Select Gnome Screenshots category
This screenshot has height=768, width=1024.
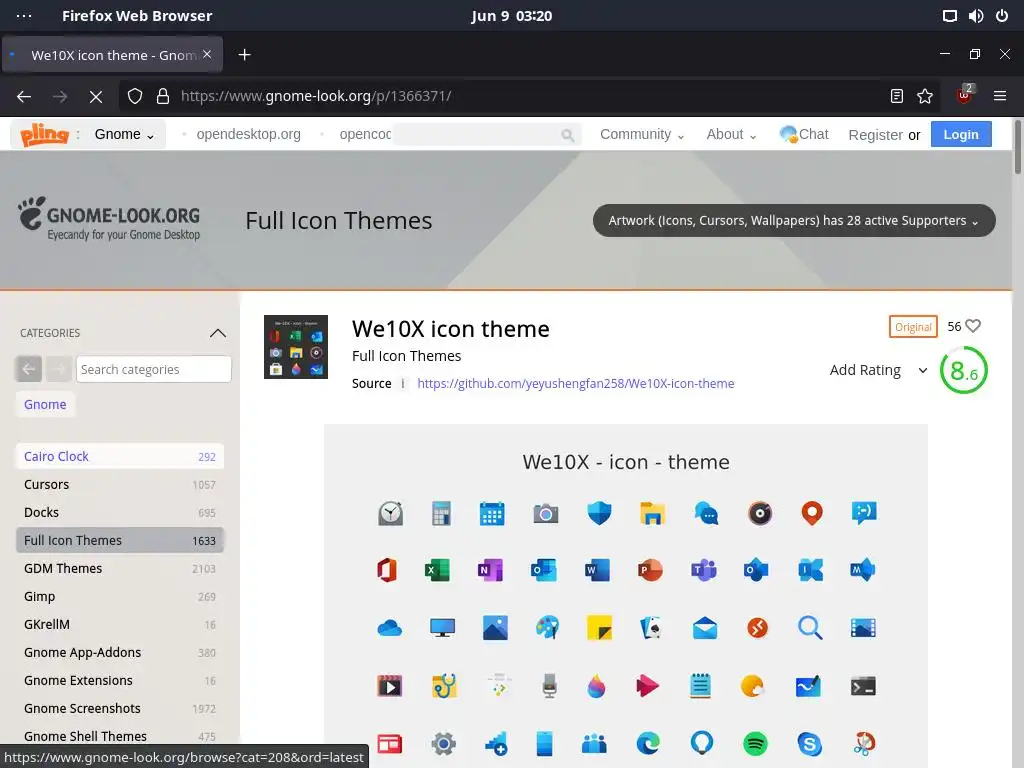coord(120,709)
